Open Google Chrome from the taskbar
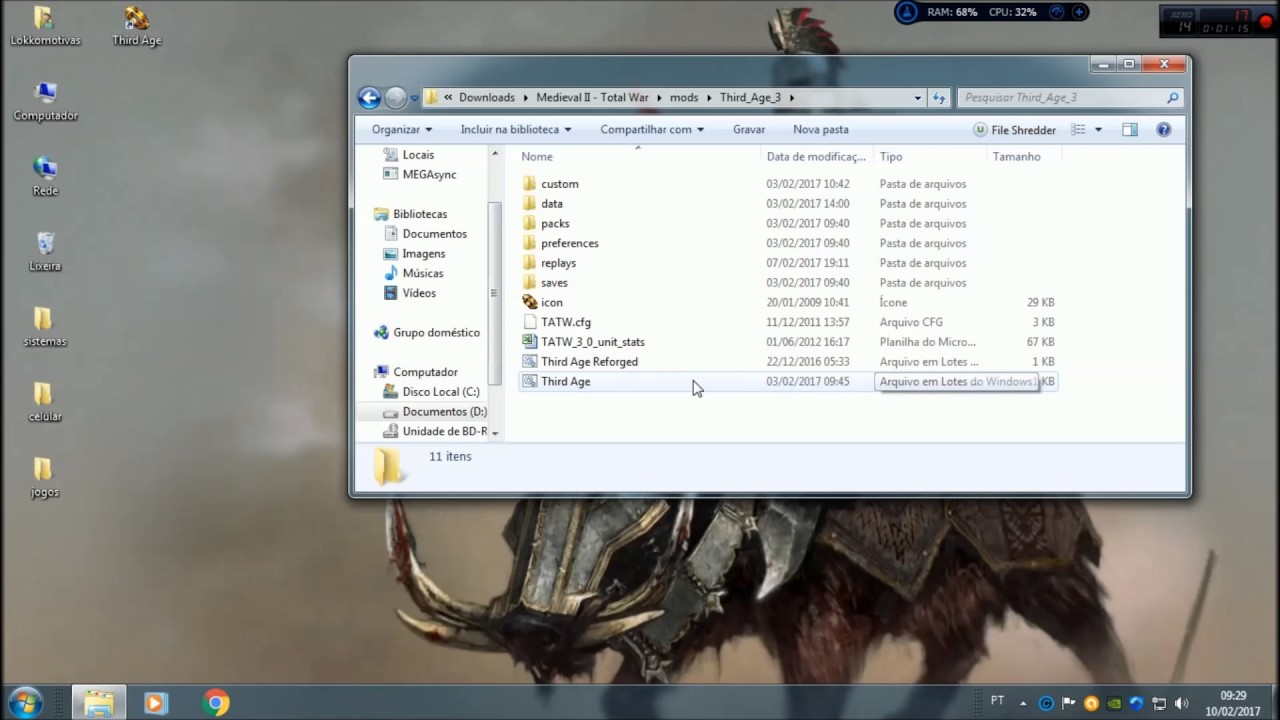This screenshot has width=1280, height=720. [x=215, y=703]
